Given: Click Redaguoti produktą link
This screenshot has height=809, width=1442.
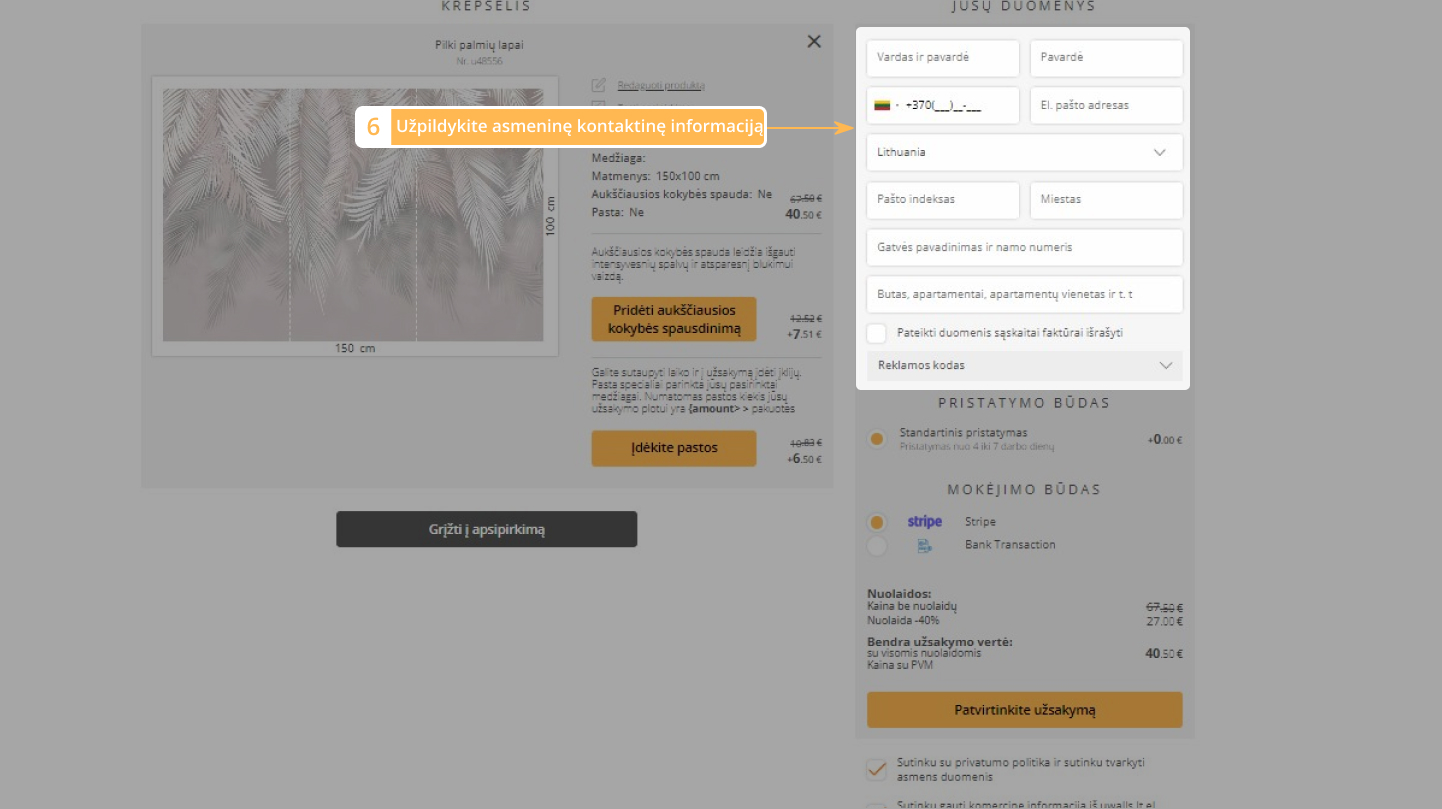Looking at the screenshot, I should (x=661, y=85).
